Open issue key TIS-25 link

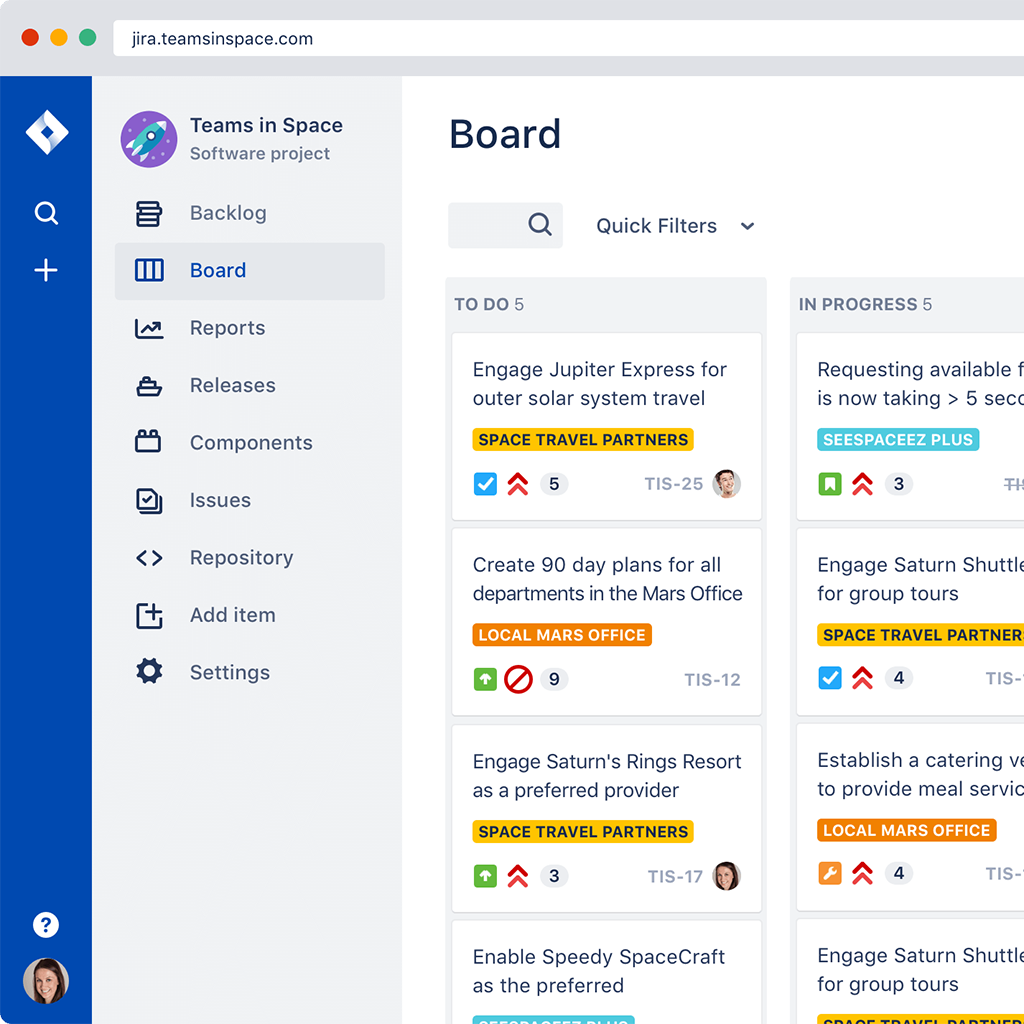coord(673,485)
